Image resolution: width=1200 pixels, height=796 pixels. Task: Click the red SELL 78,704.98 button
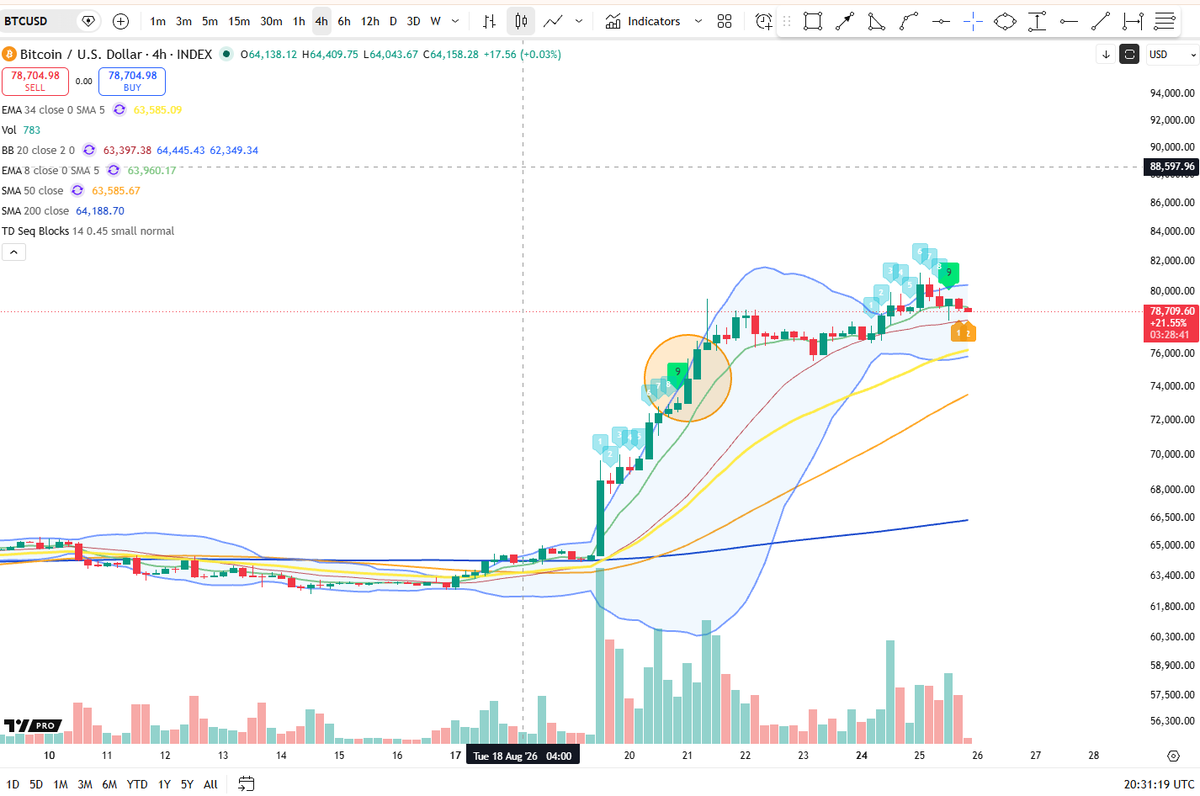click(35, 80)
